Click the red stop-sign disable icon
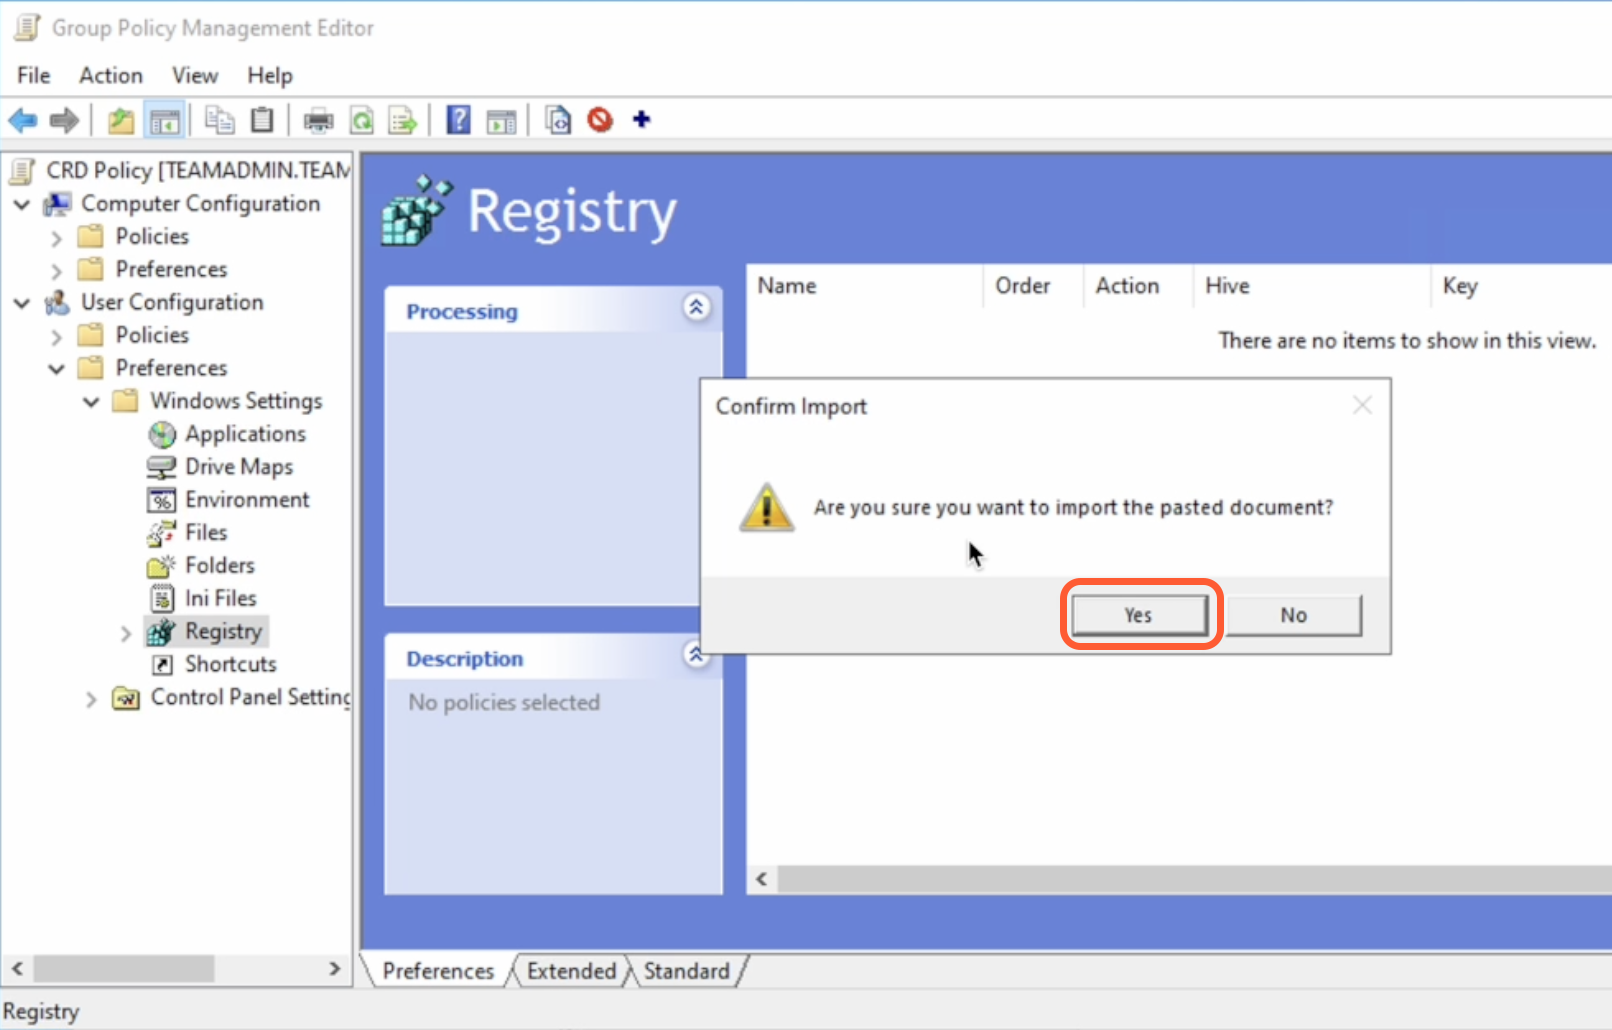The image size is (1612, 1030). (600, 121)
